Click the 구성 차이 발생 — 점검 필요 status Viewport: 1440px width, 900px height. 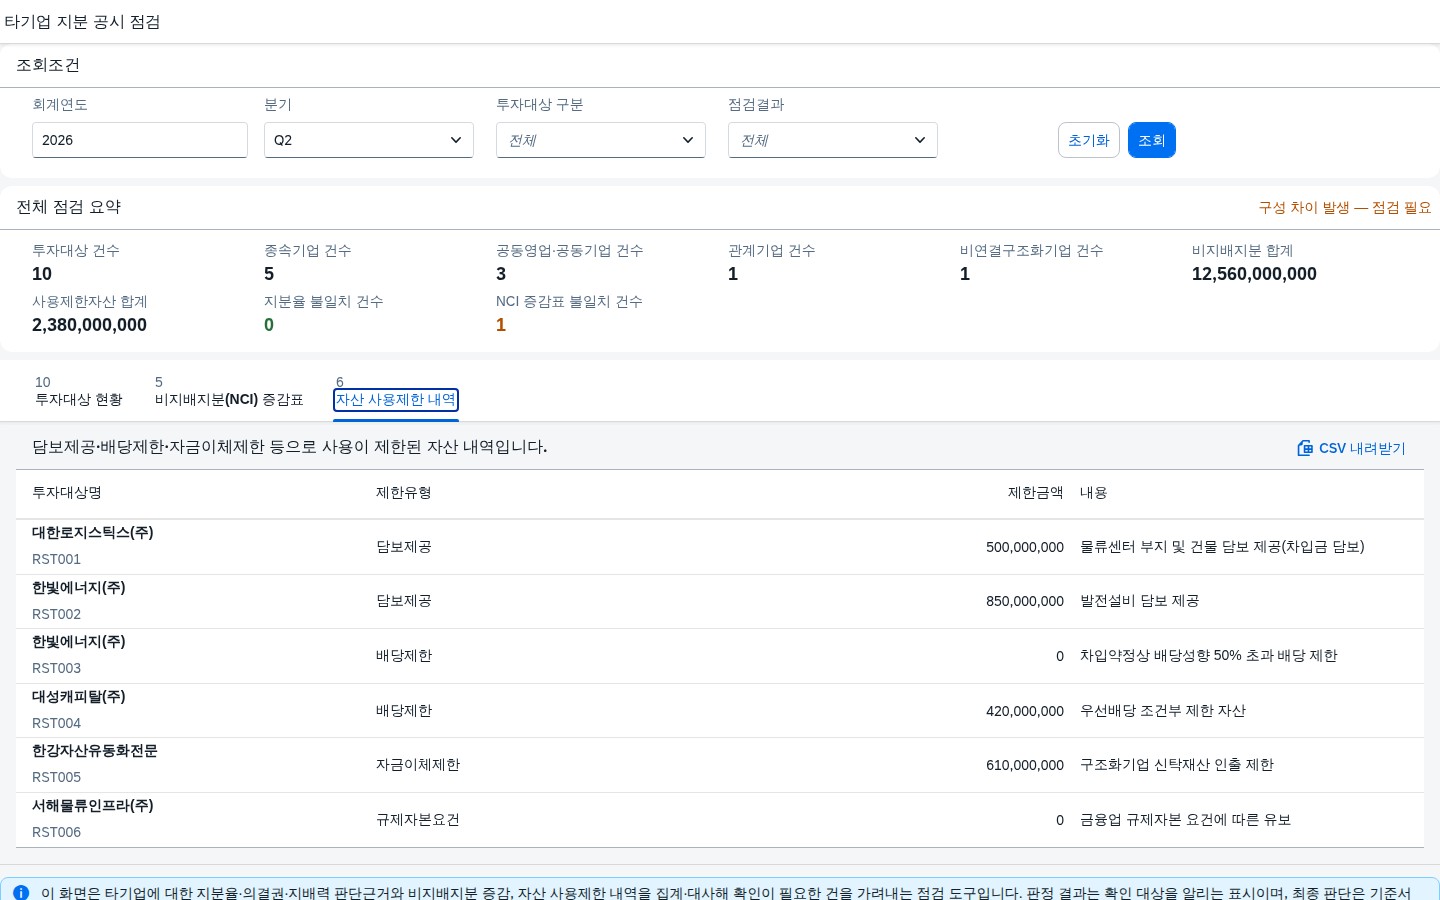[1345, 208]
